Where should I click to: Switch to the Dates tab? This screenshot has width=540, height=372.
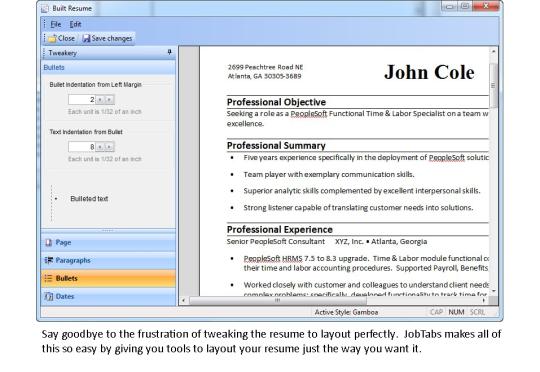(x=108, y=296)
